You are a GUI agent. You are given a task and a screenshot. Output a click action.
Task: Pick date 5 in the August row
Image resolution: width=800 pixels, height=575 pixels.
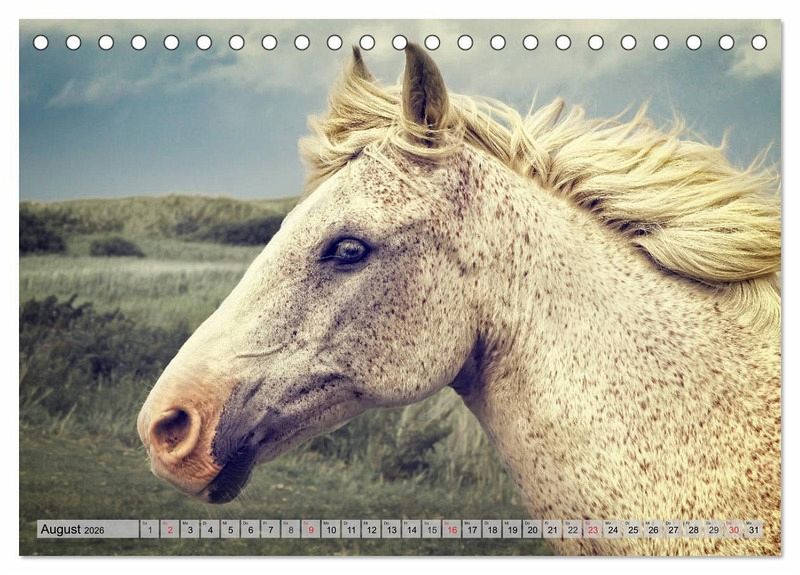click(230, 529)
